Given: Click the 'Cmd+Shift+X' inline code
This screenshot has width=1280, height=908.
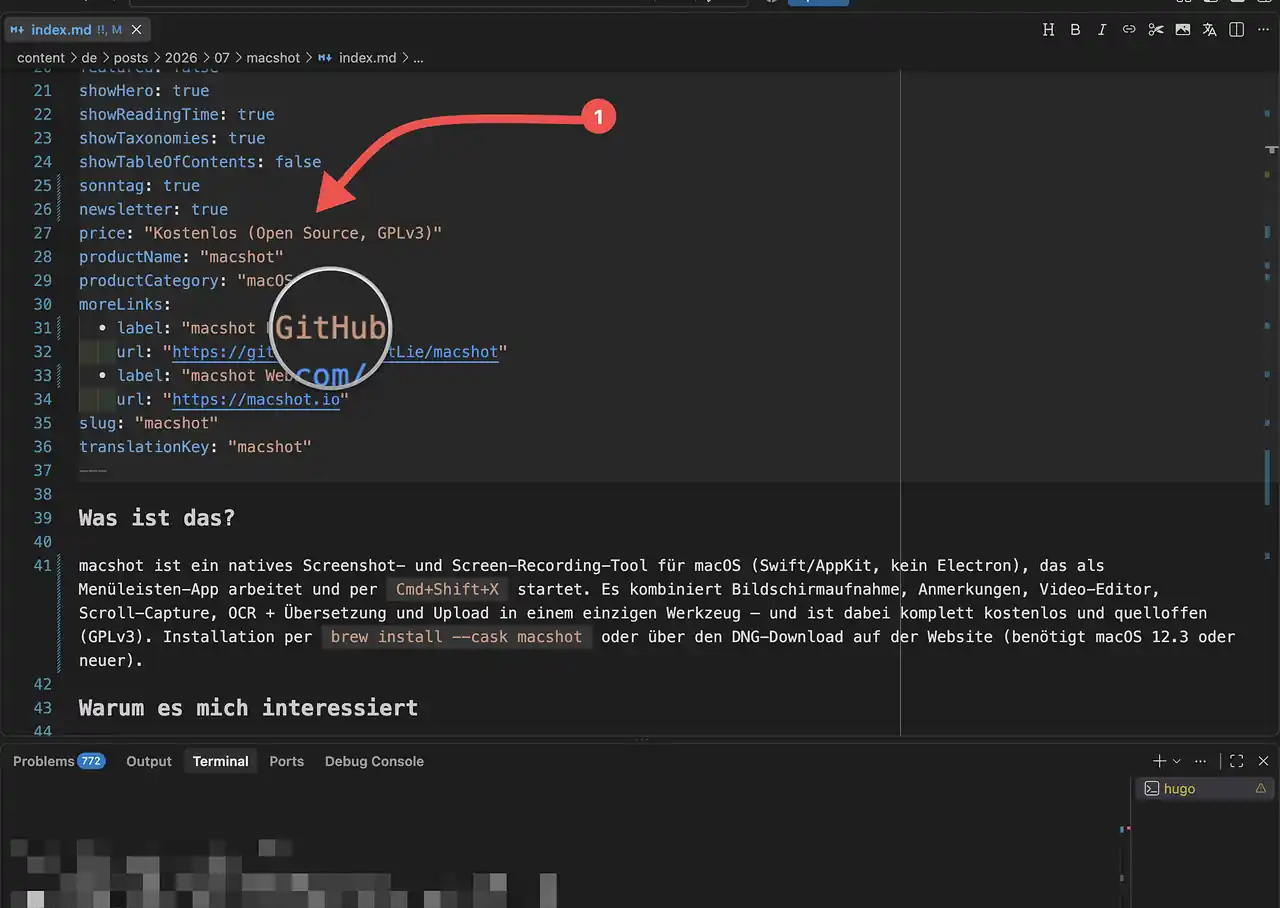Looking at the screenshot, I should tap(447, 590).
